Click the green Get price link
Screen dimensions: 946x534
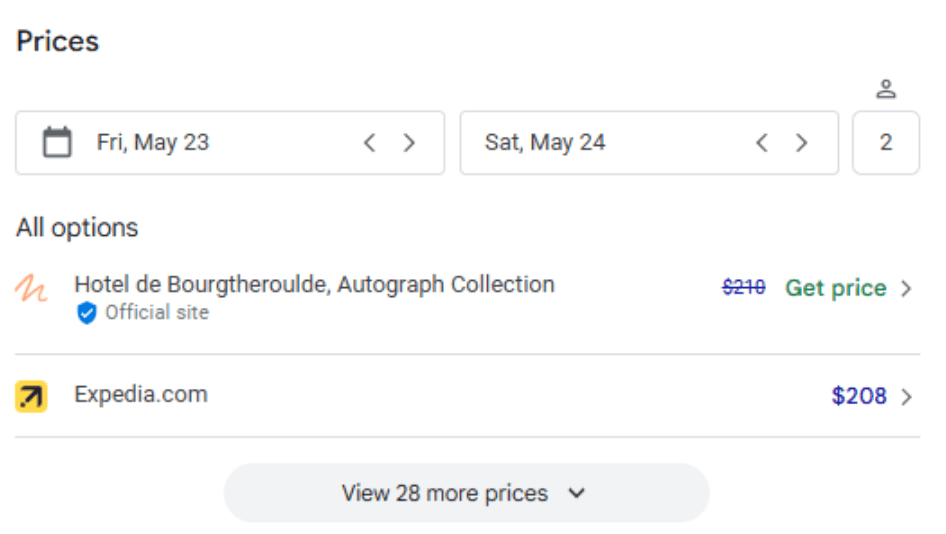click(x=836, y=288)
